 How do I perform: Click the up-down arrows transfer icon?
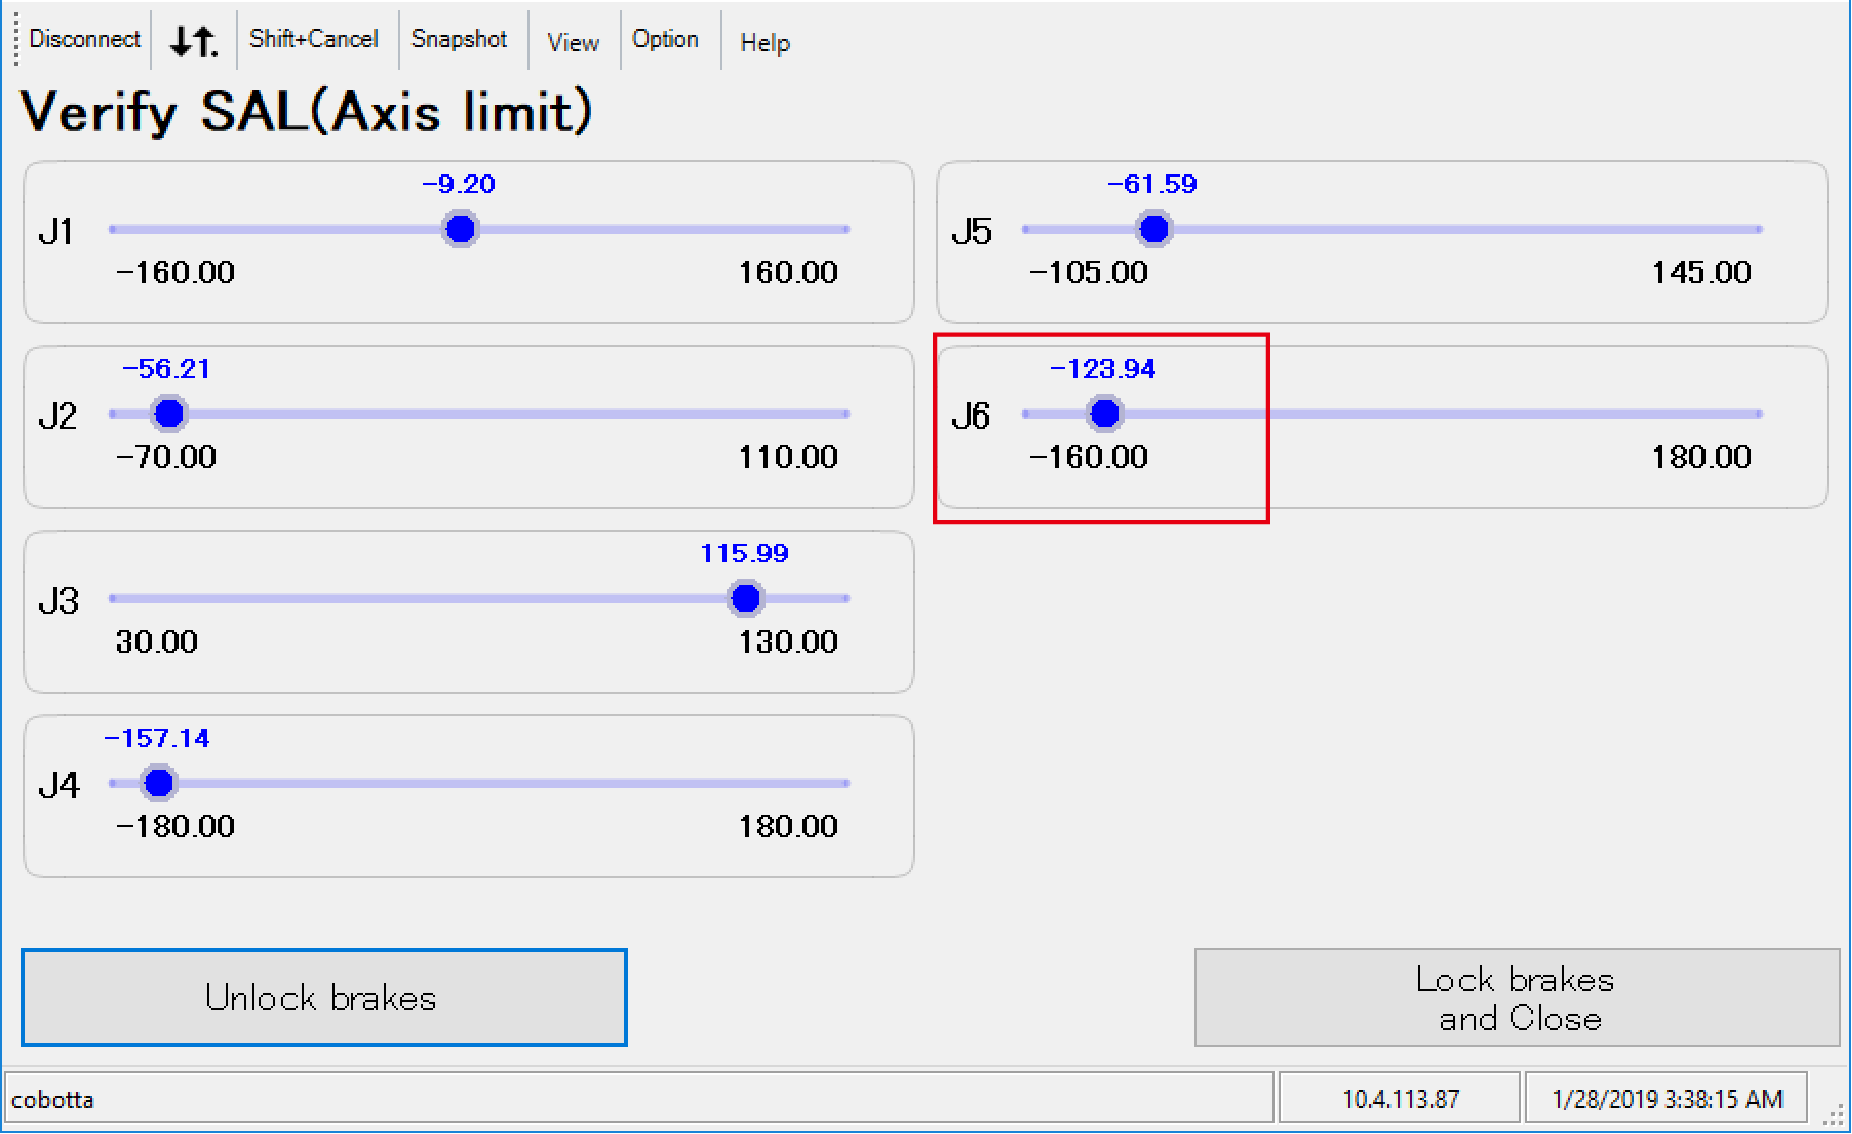[193, 41]
